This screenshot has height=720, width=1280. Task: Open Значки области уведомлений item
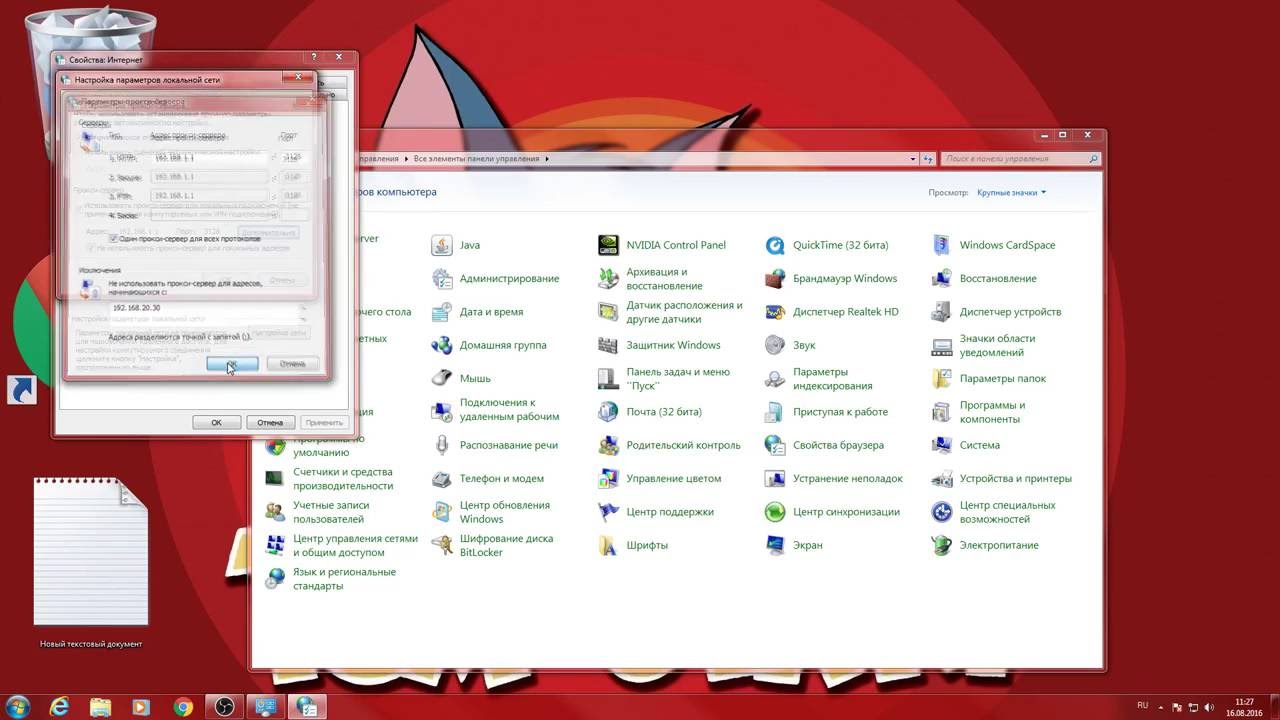984,345
